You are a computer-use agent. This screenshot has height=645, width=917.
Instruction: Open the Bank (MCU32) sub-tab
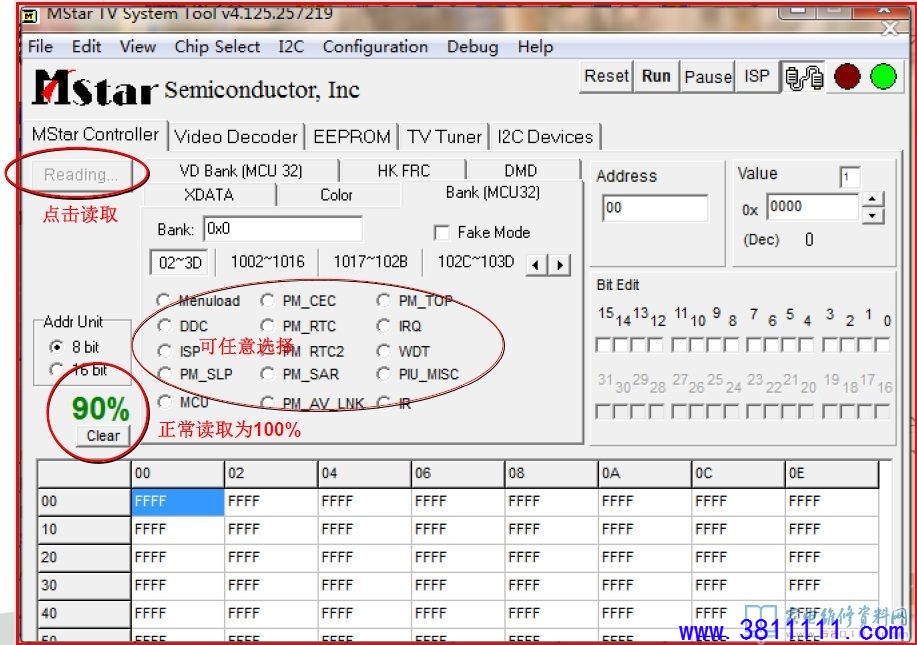point(492,193)
